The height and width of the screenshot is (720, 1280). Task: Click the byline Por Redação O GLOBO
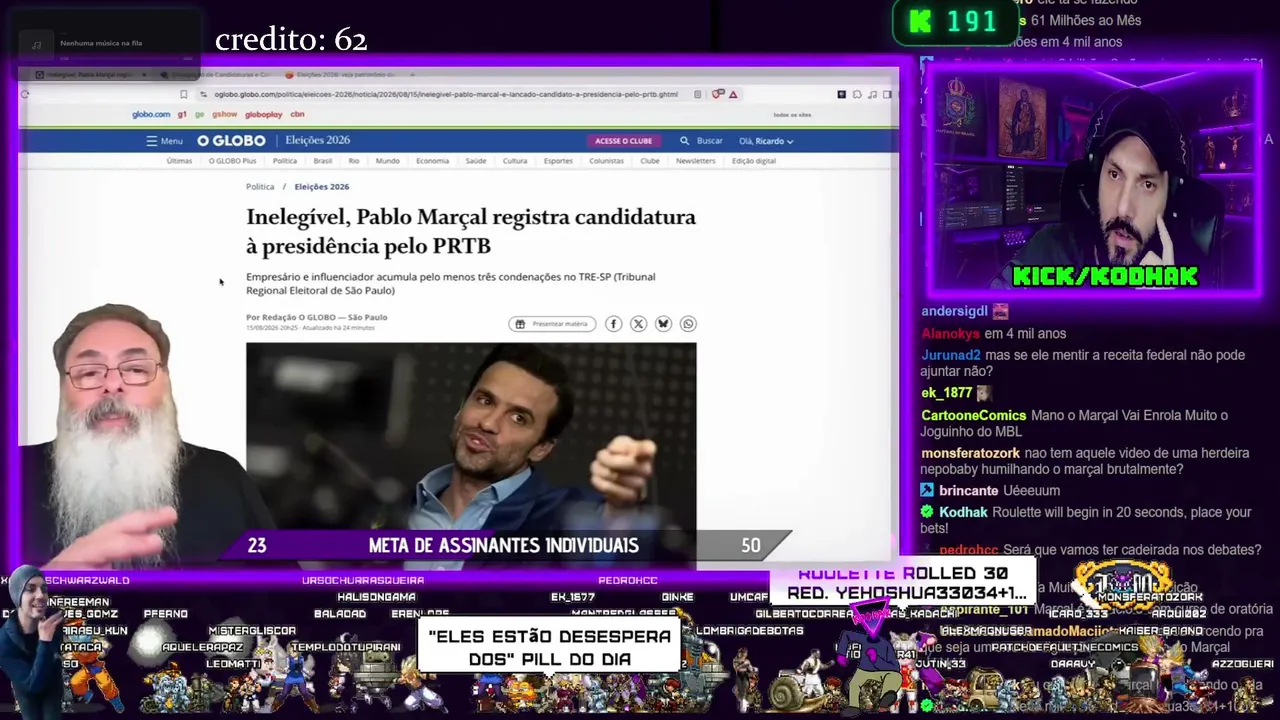(x=316, y=317)
